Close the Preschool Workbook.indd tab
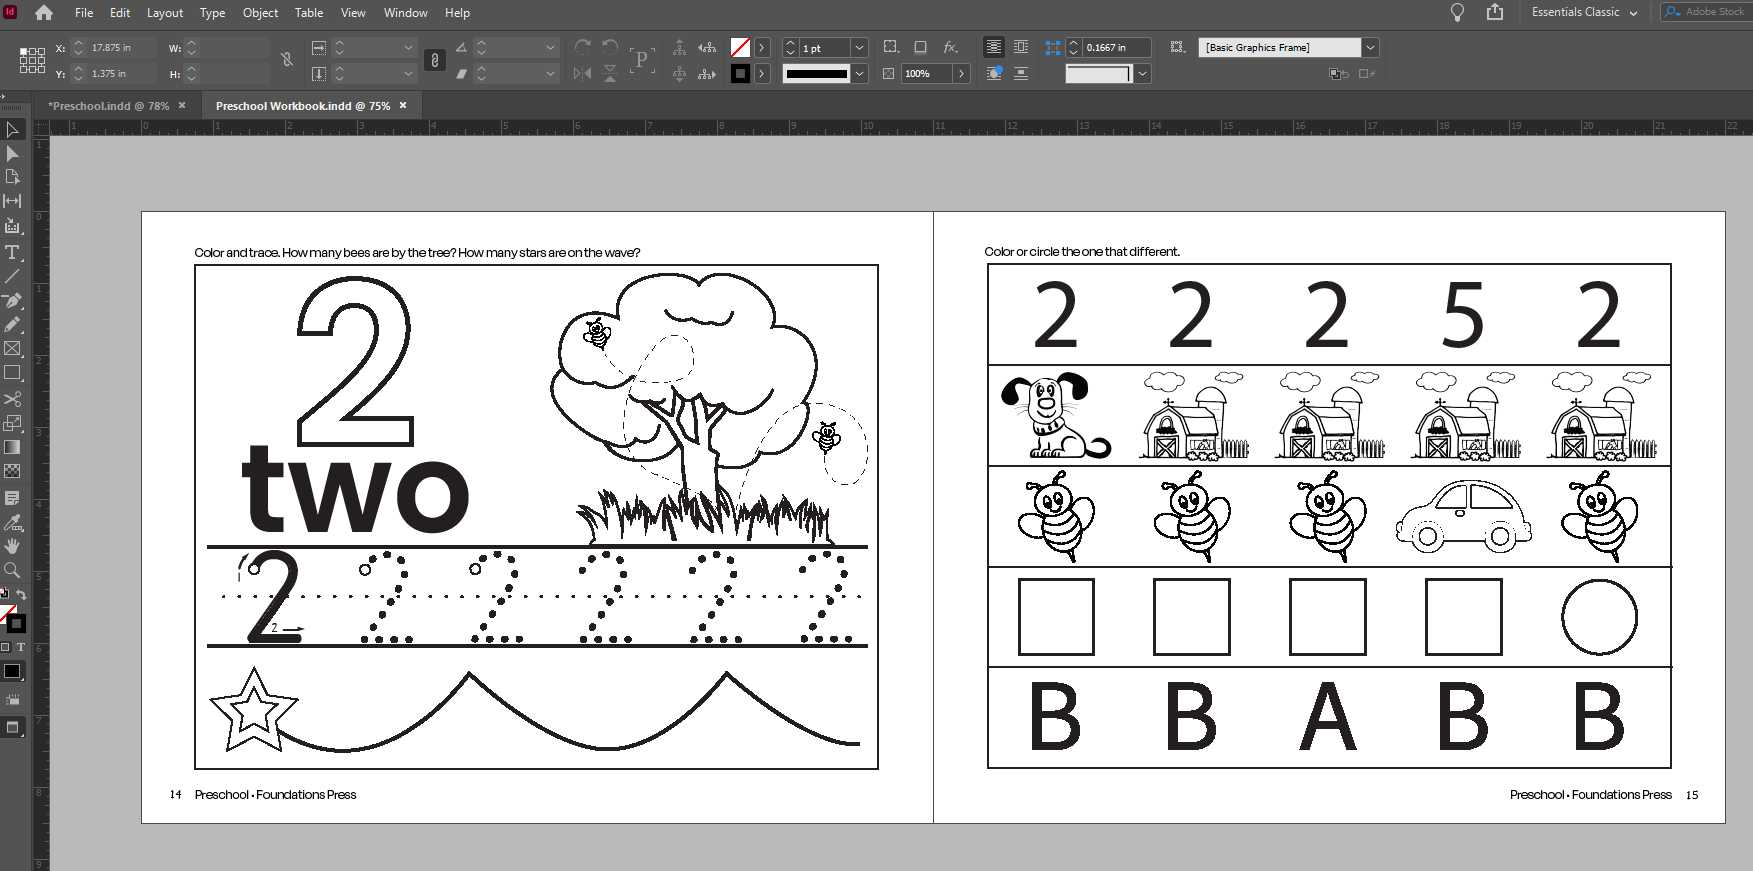The height and width of the screenshot is (871, 1753). 403,105
